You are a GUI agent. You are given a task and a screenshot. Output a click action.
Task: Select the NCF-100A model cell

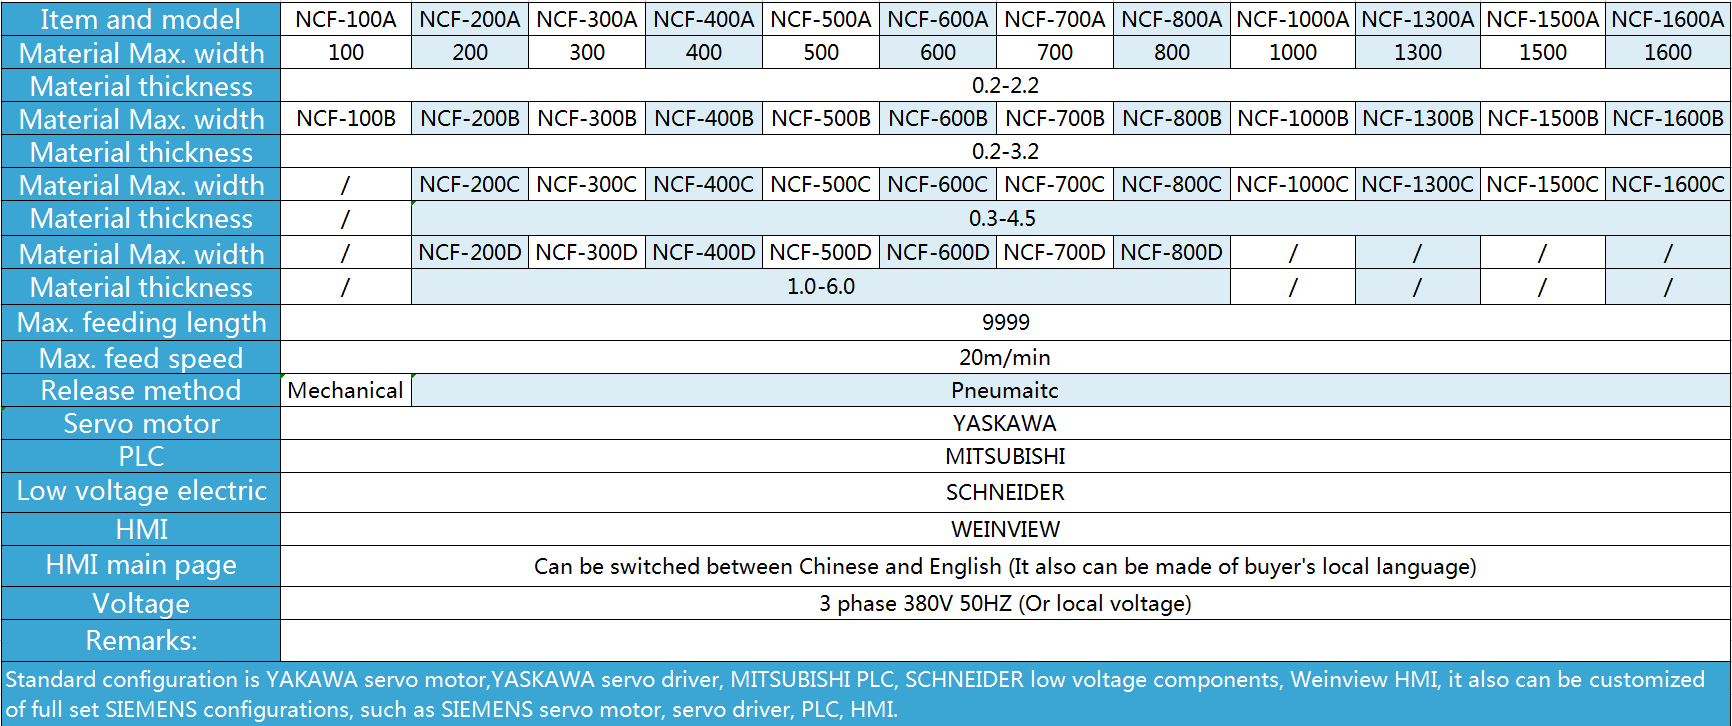pyautogui.click(x=346, y=19)
